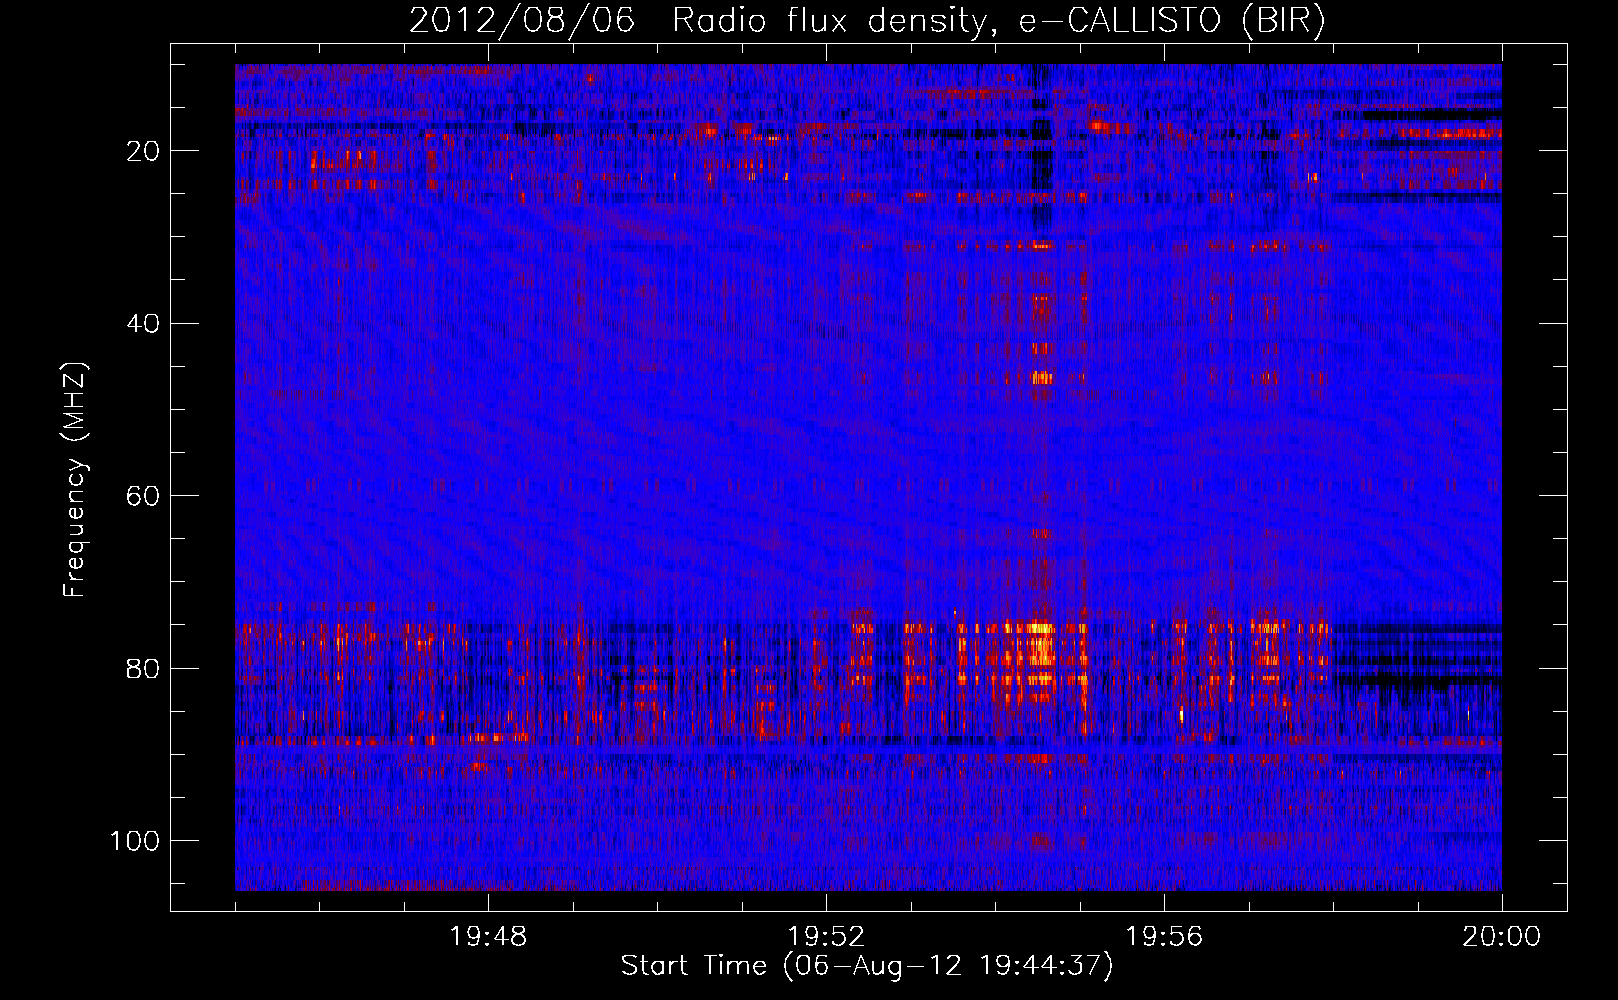Click the 80 MHz frequency tick label
This screenshot has width=1618, height=1000.
click(143, 668)
